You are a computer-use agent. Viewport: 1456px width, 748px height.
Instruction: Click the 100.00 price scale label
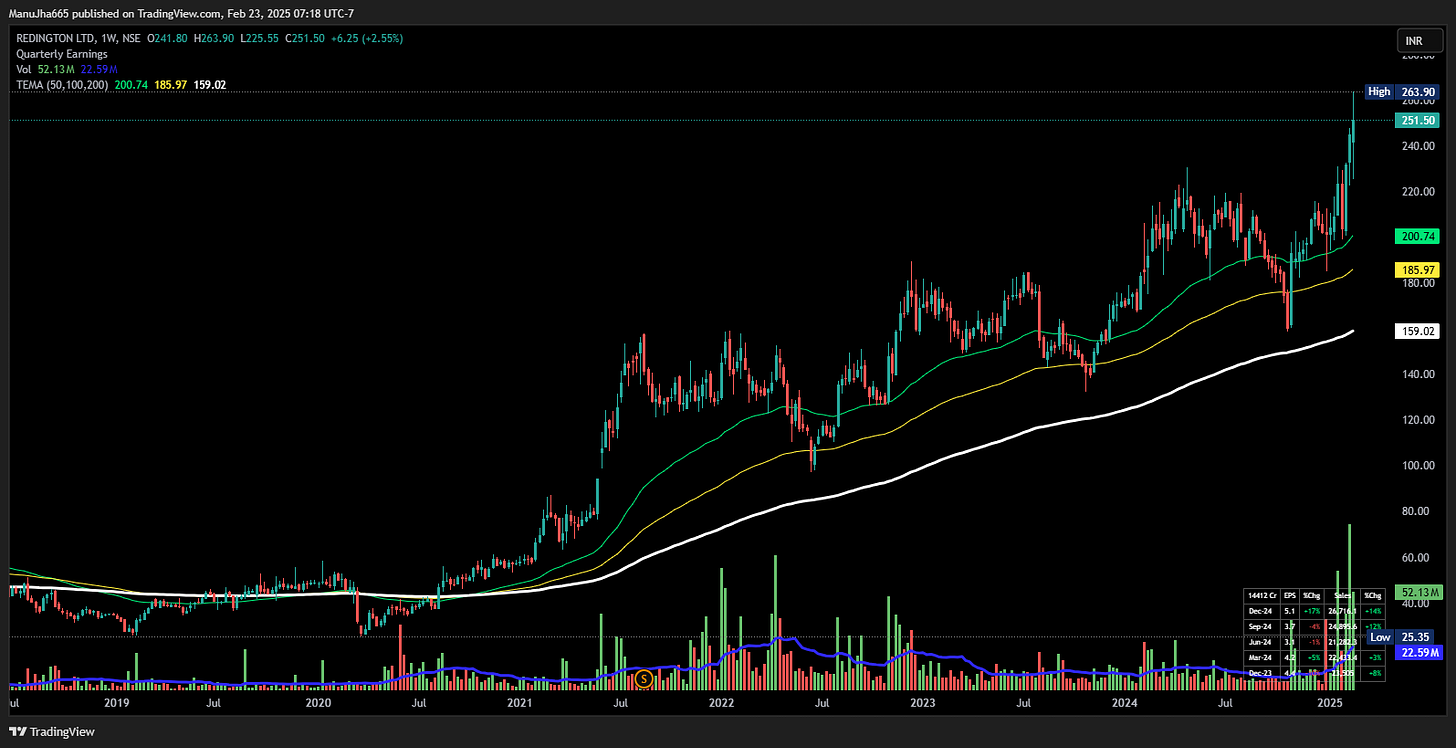[x=1418, y=466]
